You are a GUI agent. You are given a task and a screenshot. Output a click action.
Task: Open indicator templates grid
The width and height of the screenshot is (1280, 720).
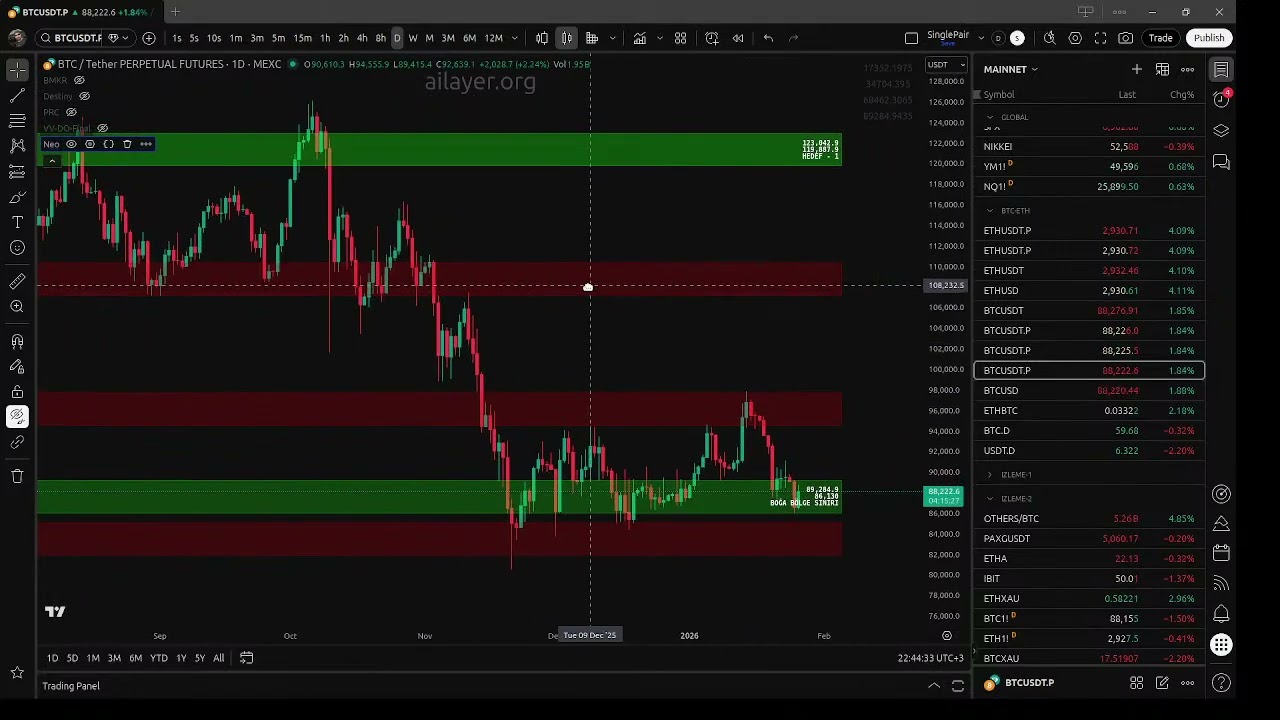point(680,38)
